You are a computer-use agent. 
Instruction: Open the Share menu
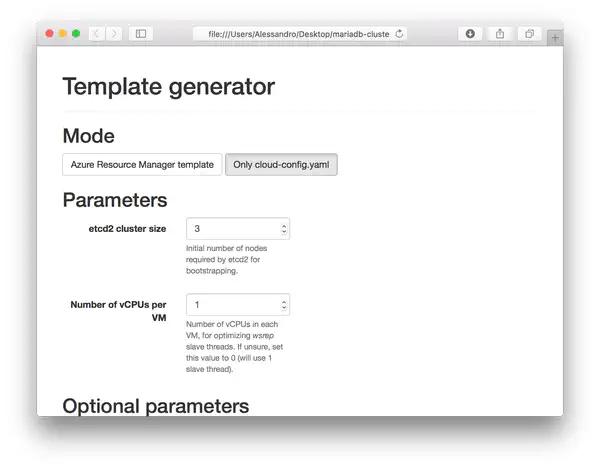[500, 33]
